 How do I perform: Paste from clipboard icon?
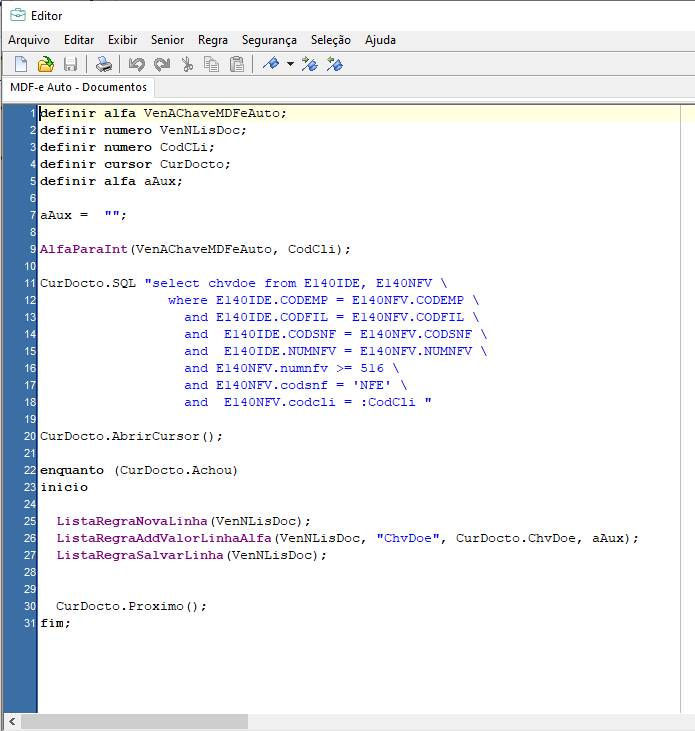pyautogui.click(x=237, y=65)
